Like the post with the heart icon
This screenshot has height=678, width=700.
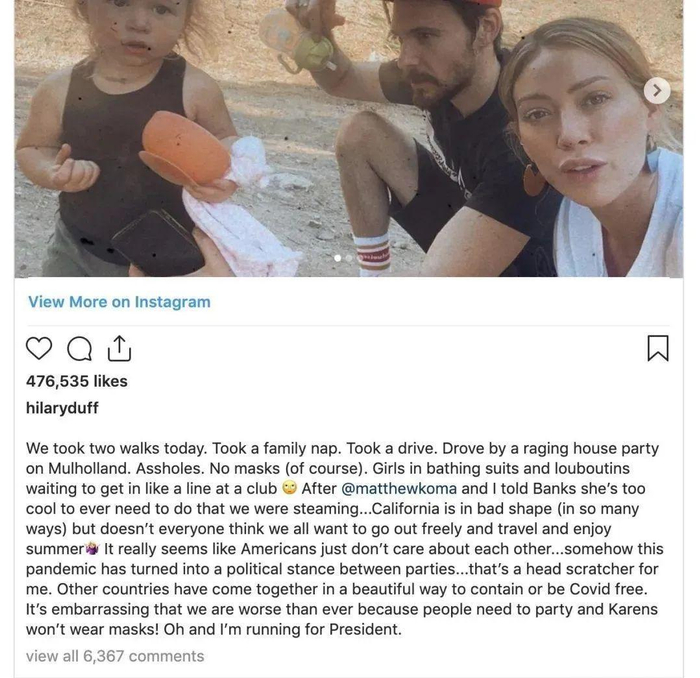pyautogui.click(x=38, y=348)
